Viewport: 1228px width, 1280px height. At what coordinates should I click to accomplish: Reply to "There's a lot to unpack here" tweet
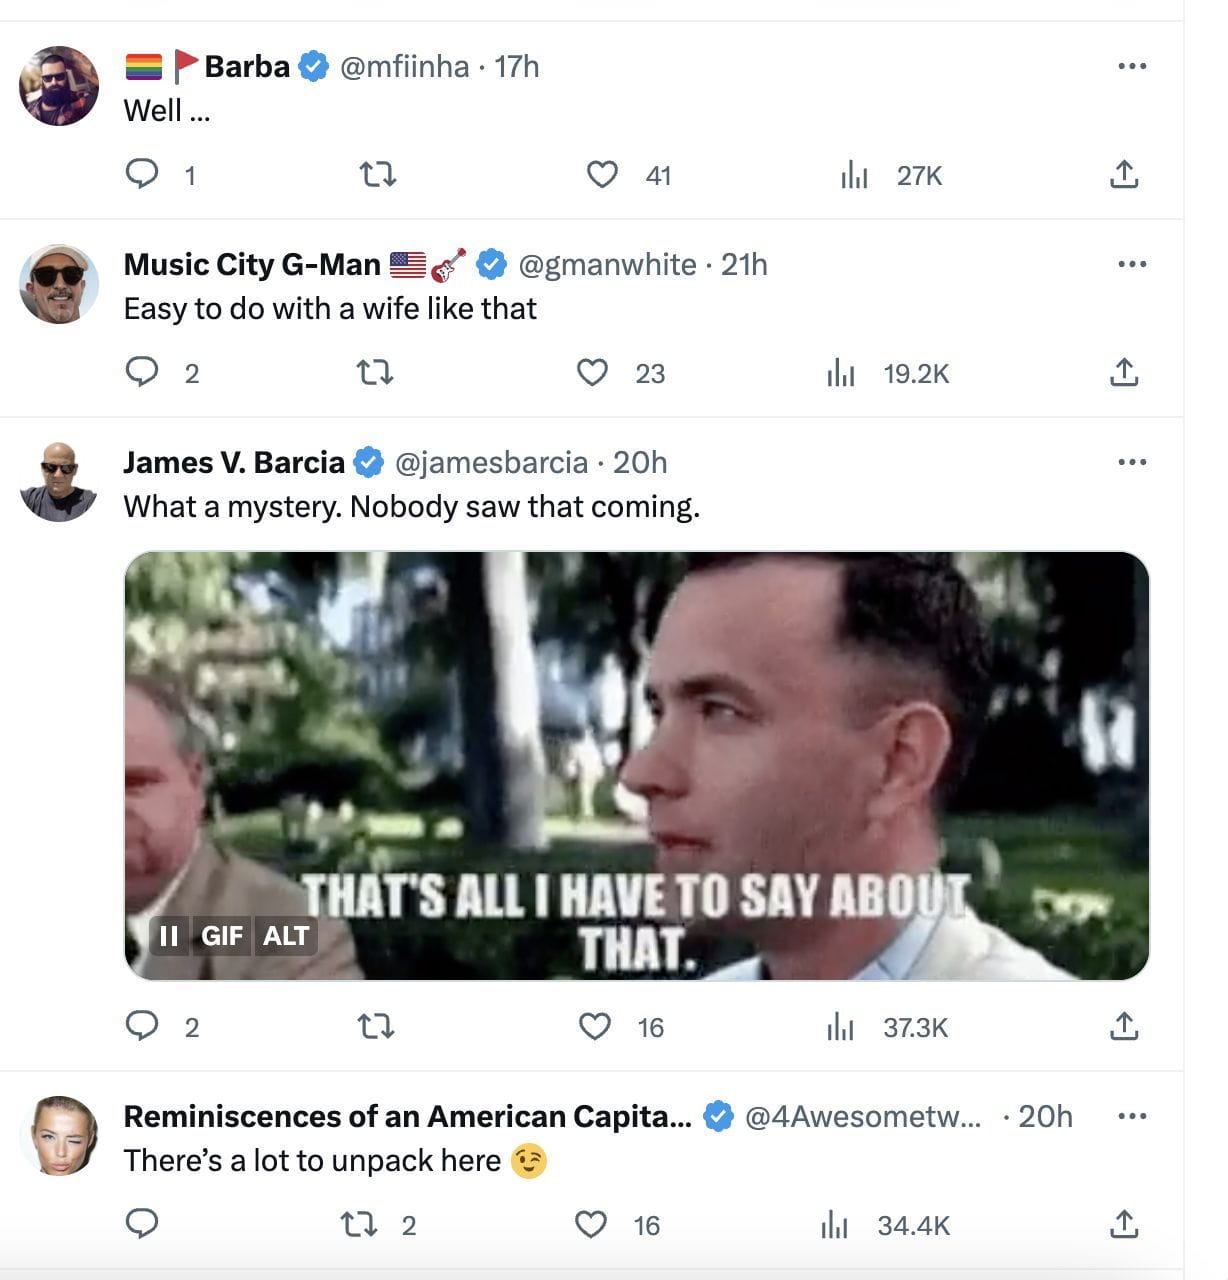pyautogui.click(x=142, y=1224)
